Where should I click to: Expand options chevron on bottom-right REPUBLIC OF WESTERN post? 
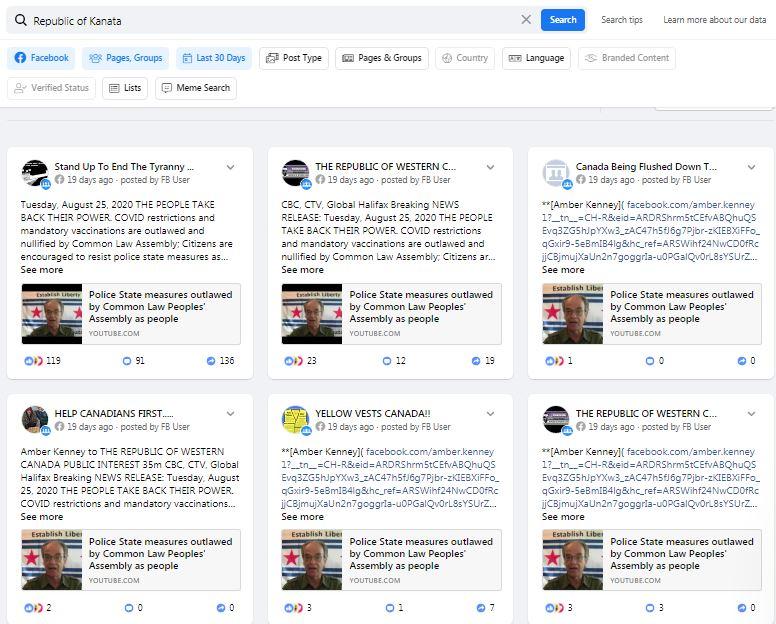click(751, 414)
